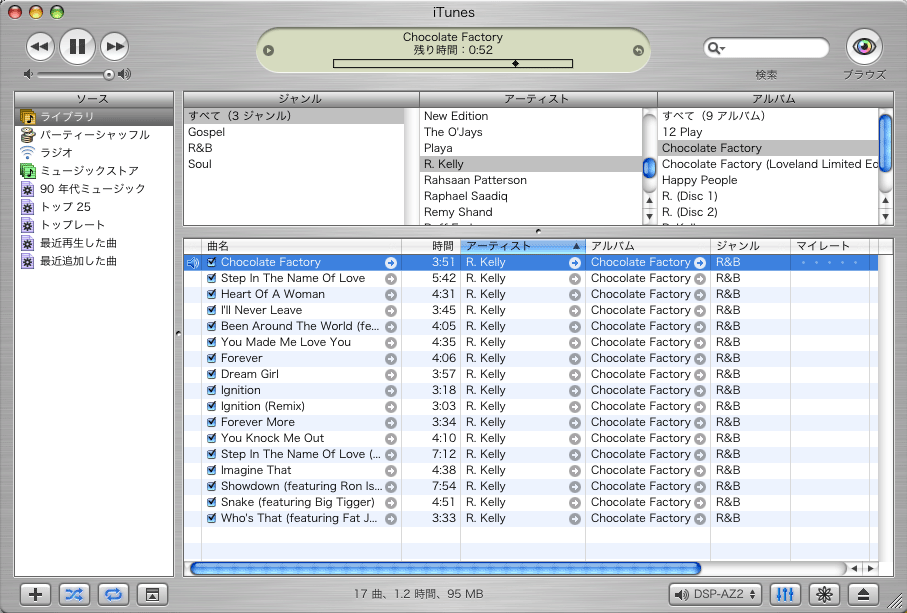Open the トップレート smart playlist
Viewport: 907px width, 613px height.
94,225
